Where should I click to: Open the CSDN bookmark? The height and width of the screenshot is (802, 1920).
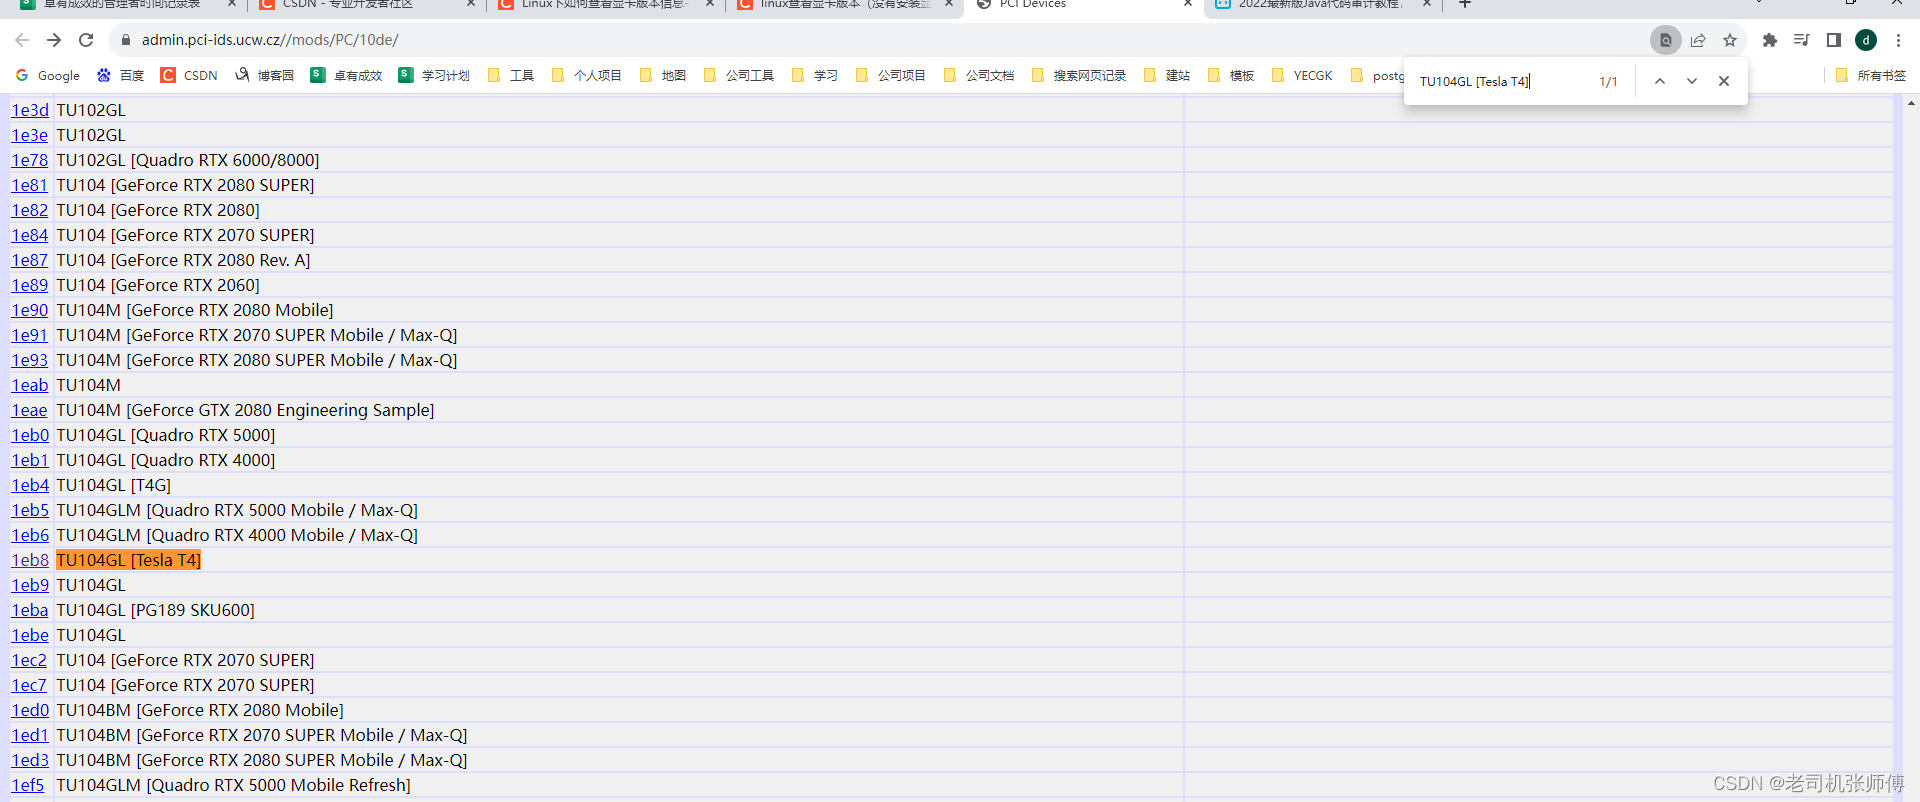[x=189, y=75]
